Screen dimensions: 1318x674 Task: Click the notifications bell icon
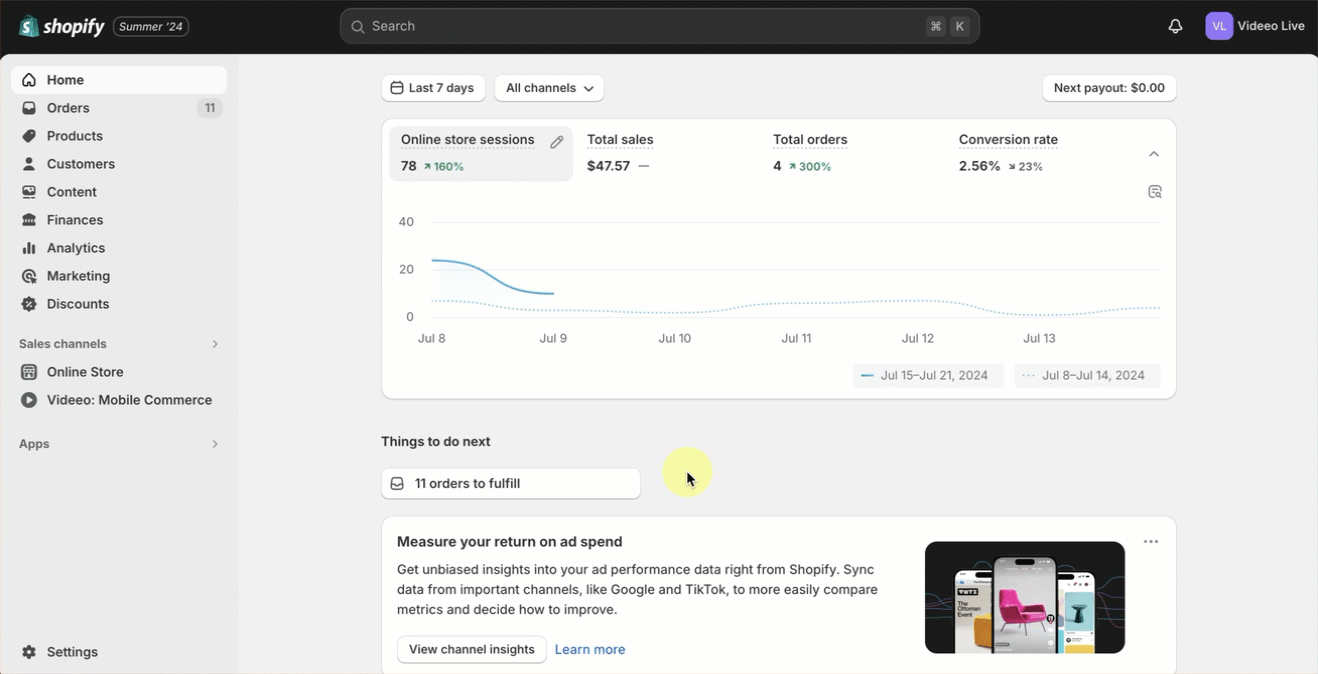pos(1175,26)
